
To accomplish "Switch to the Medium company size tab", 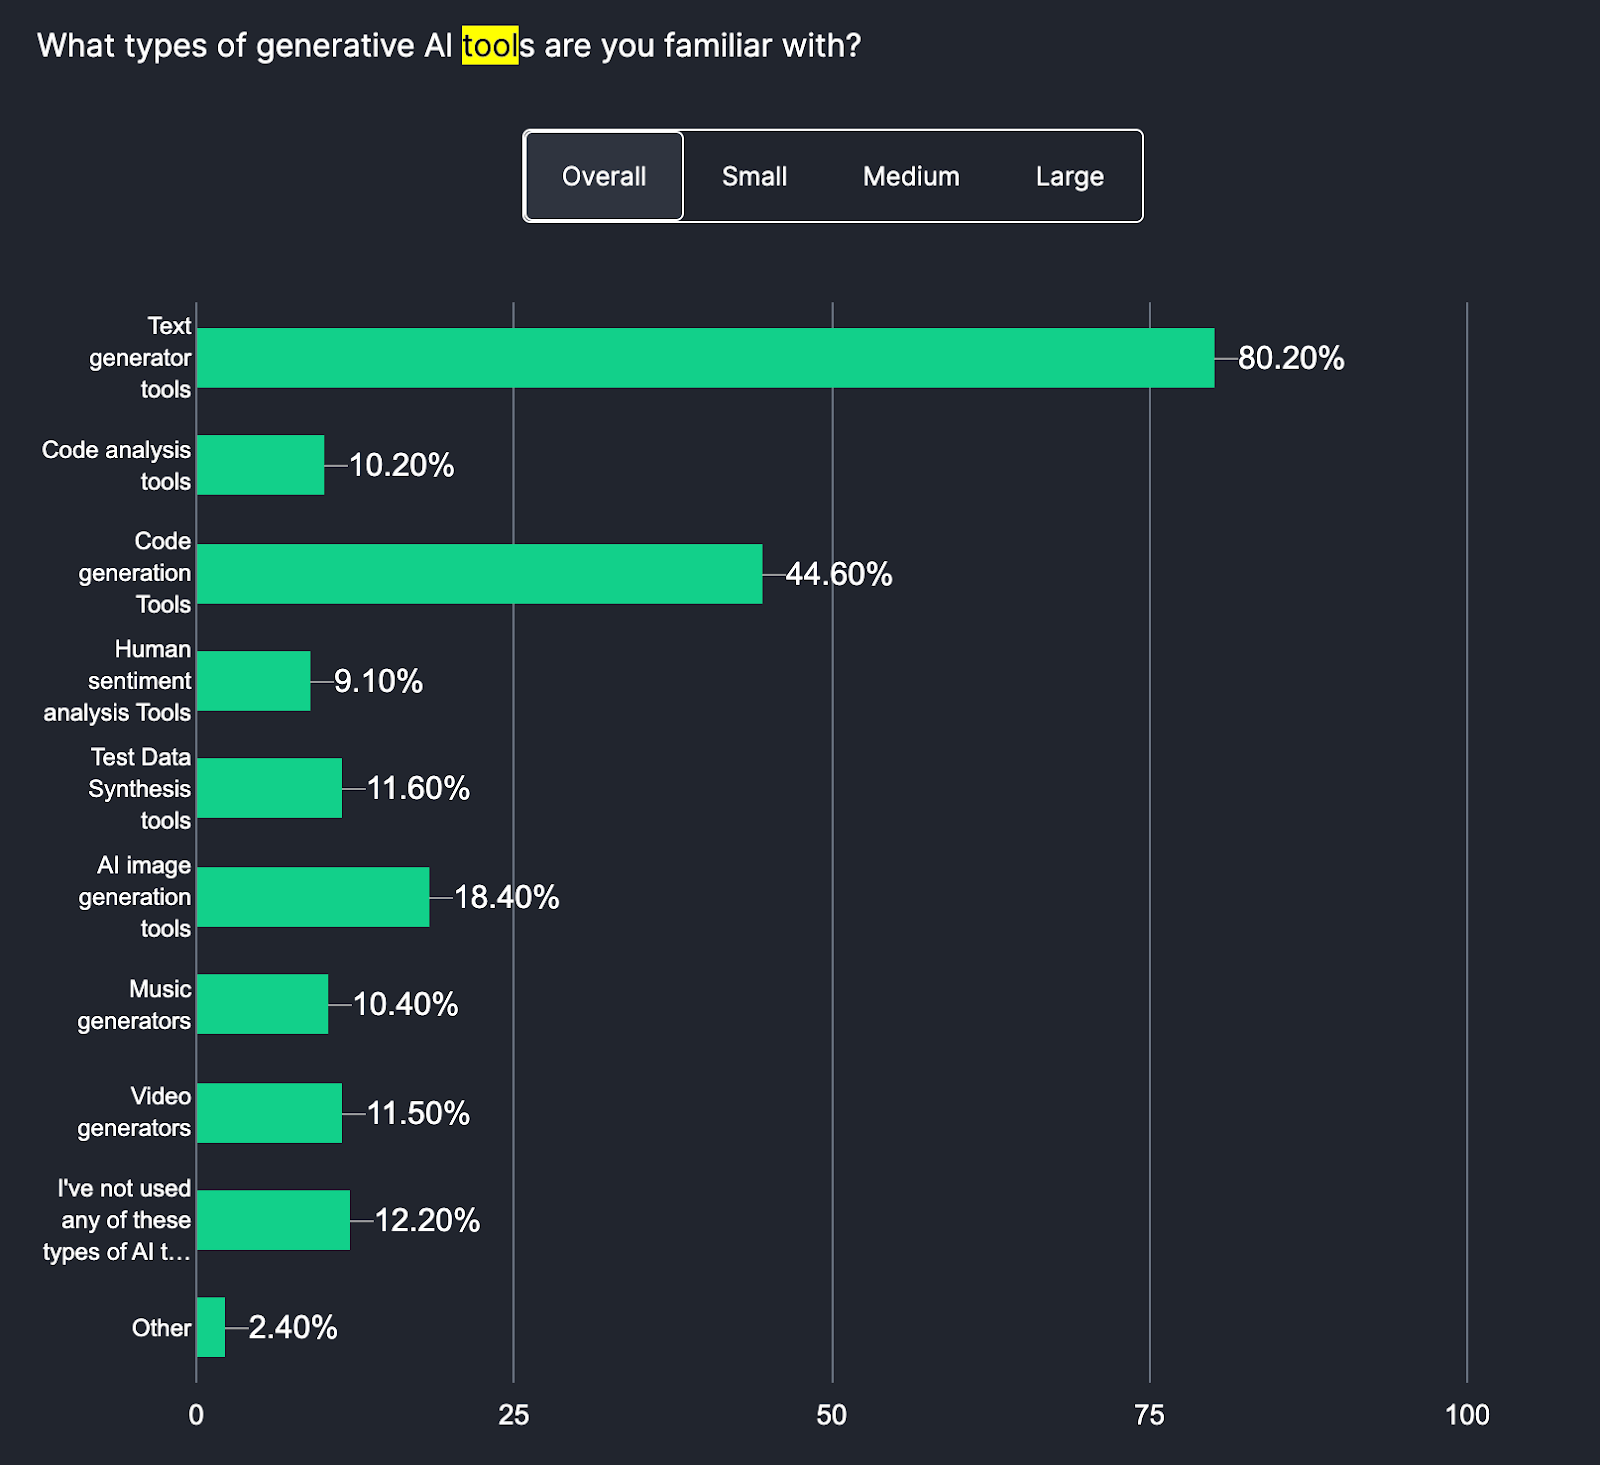I will coord(909,176).
